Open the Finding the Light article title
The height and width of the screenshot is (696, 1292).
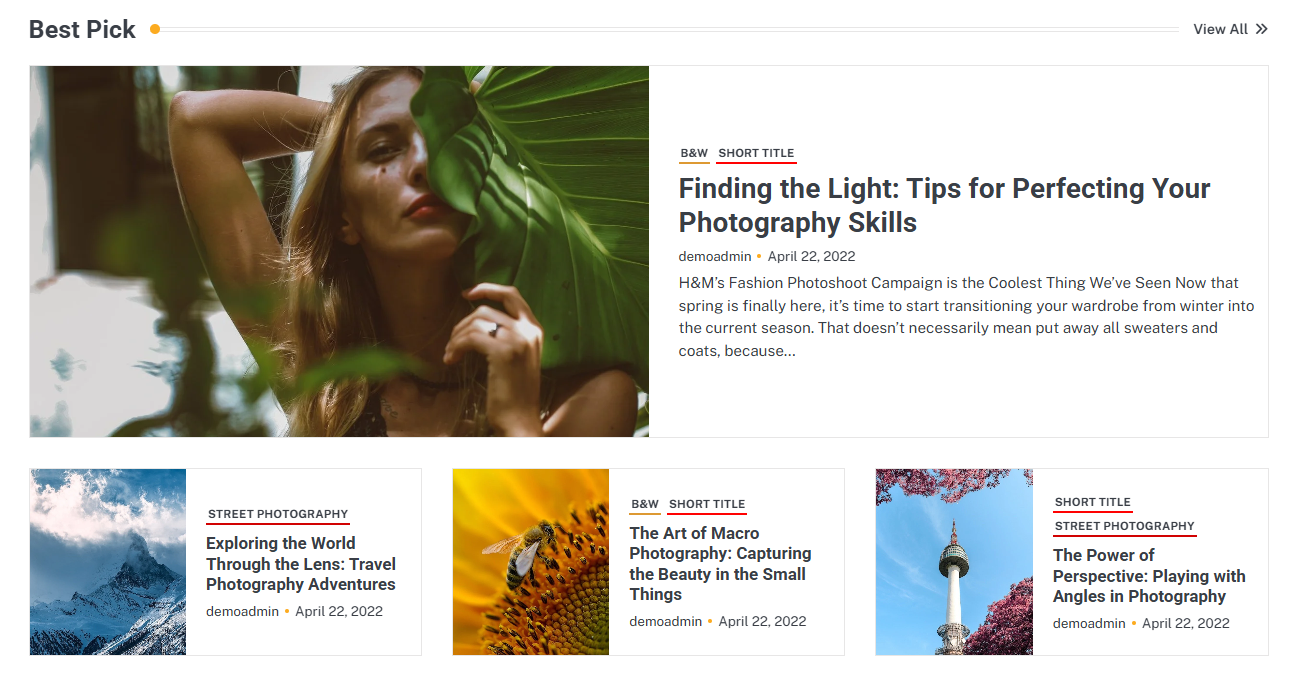pos(943,205)
